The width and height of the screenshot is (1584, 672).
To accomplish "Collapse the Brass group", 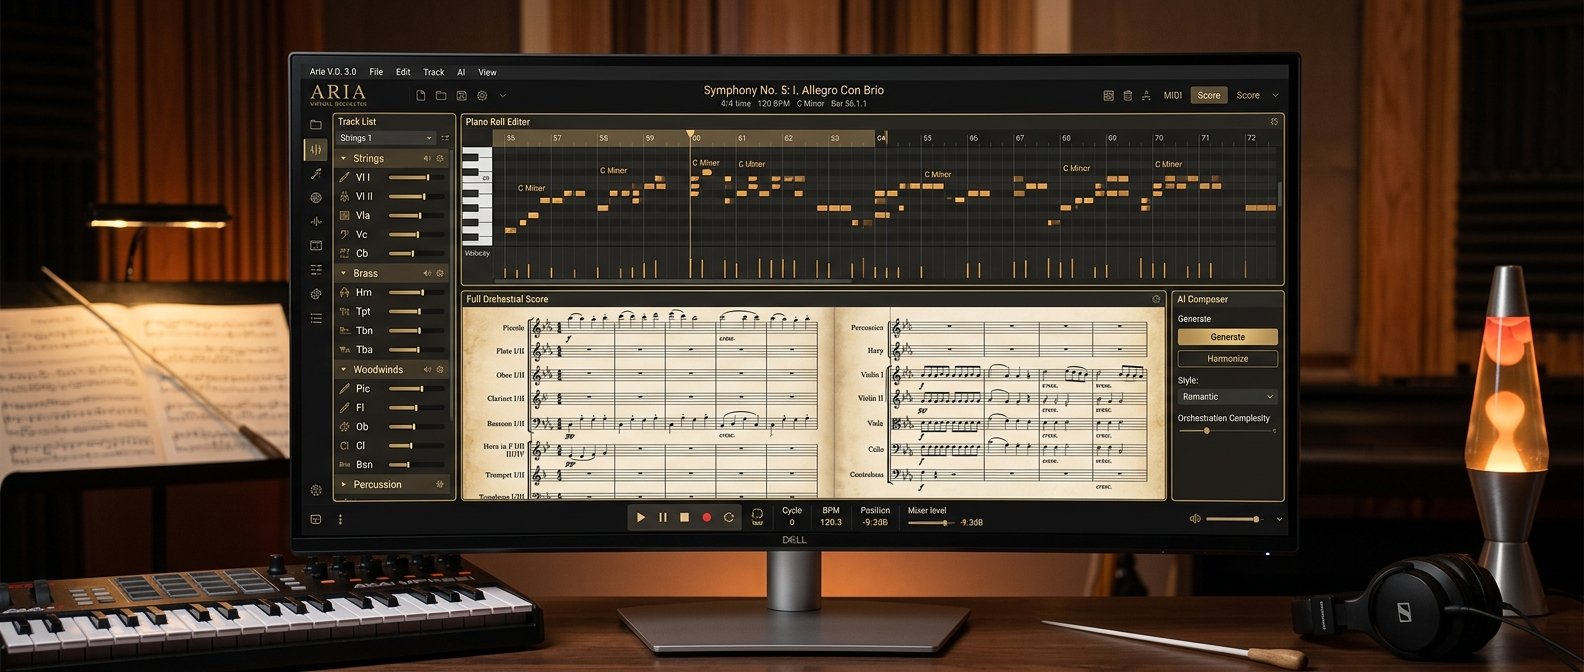I will click(x=344, y=273).
